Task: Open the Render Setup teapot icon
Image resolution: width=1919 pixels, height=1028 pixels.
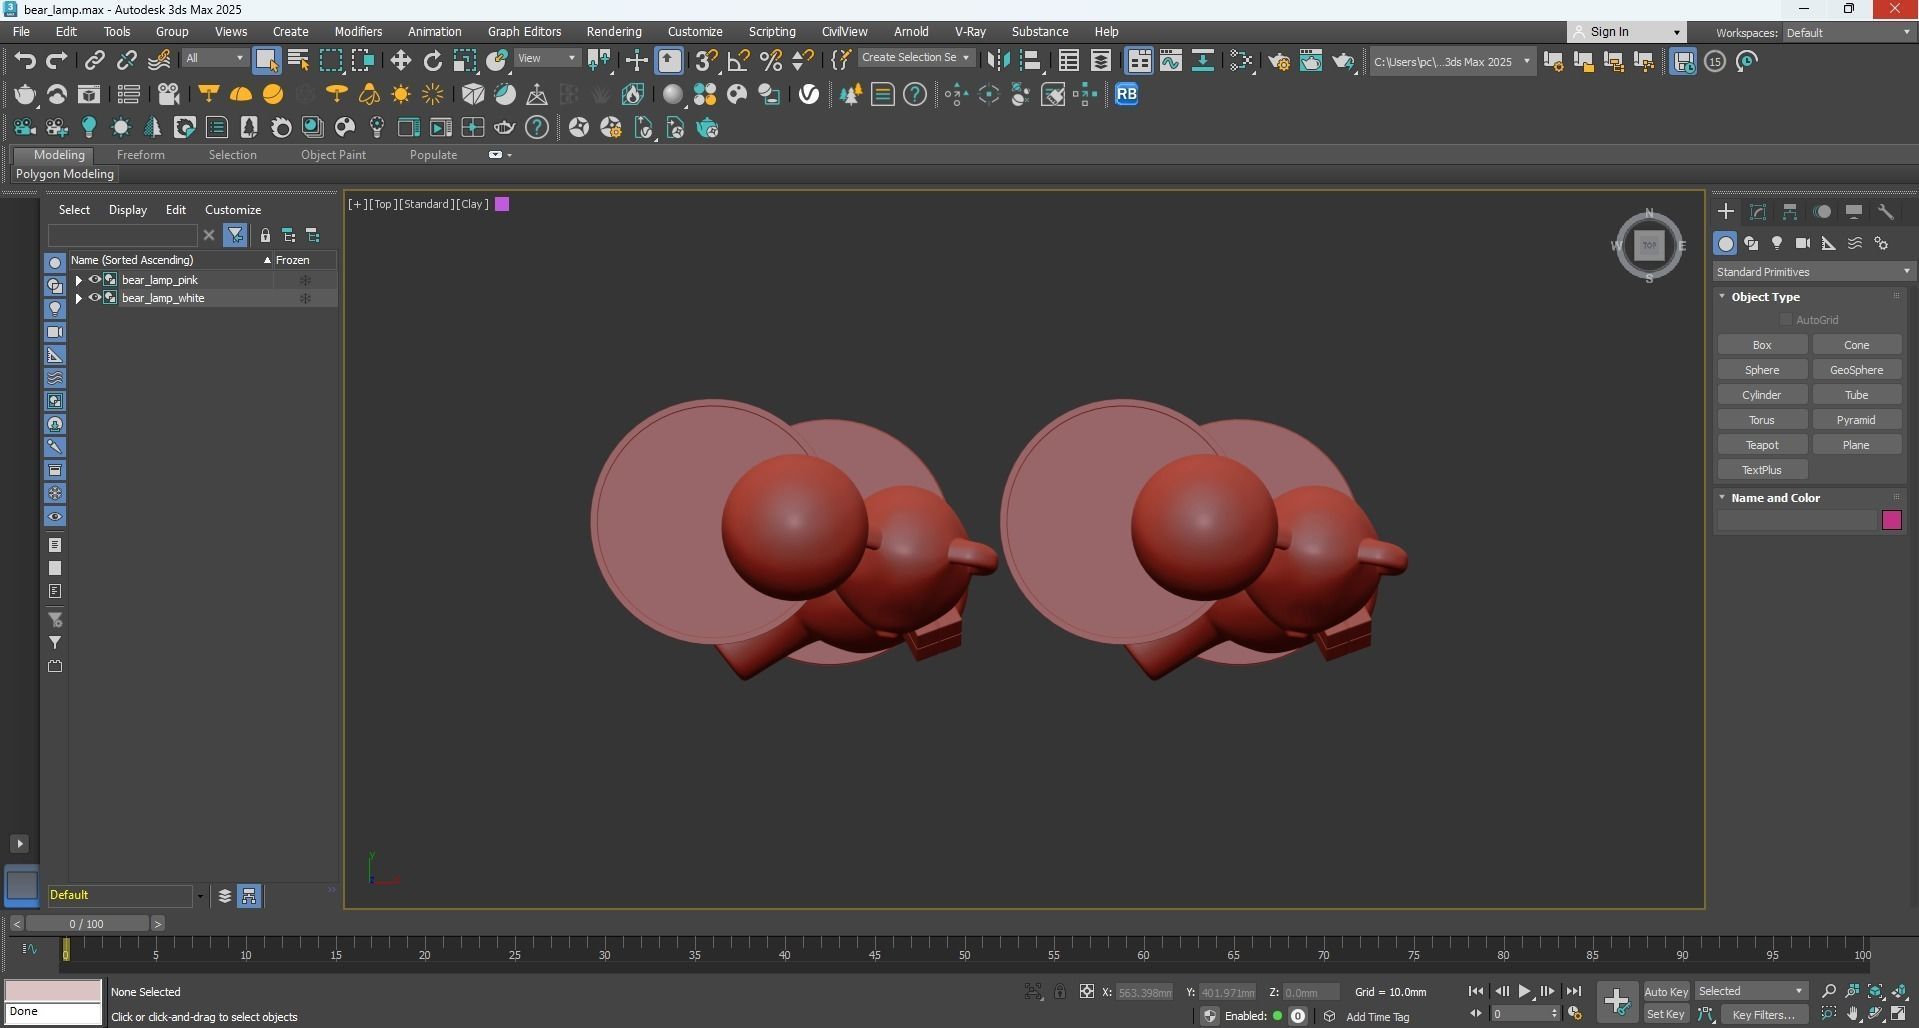Action: [x=1279, y=62]
